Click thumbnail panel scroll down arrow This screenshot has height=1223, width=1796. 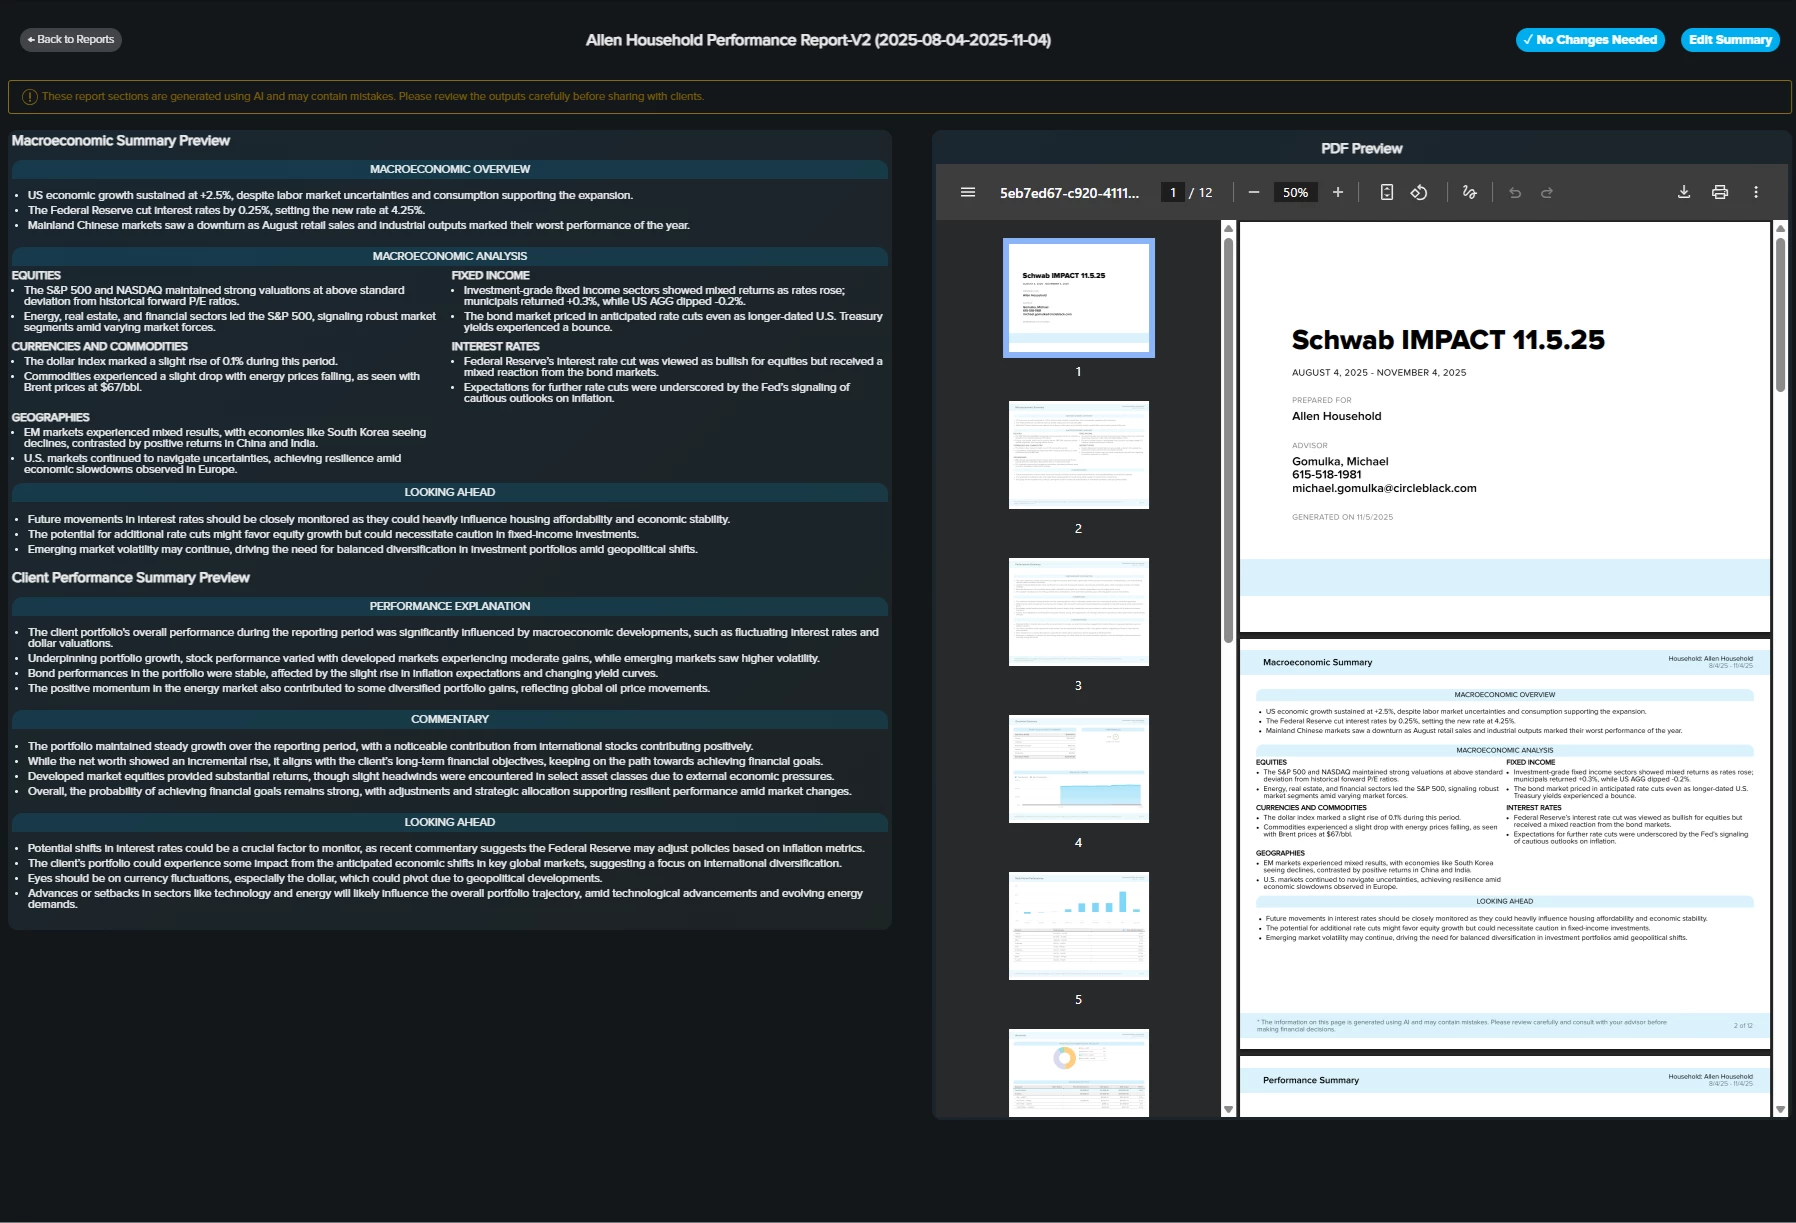pos(1228,1110)
